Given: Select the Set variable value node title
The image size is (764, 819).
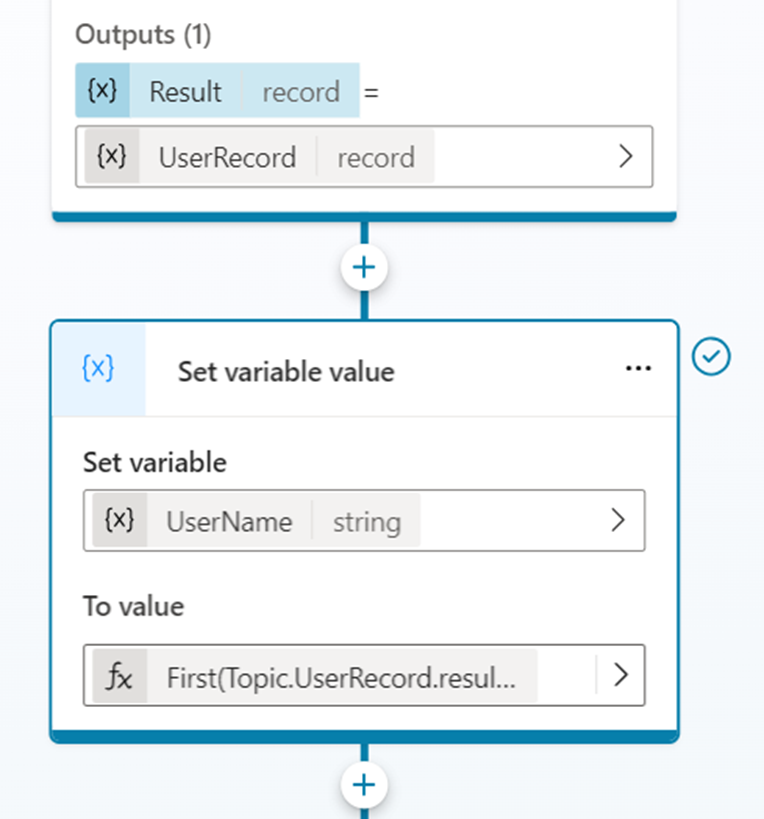Looking at the screenshot, I should point(286,372).
